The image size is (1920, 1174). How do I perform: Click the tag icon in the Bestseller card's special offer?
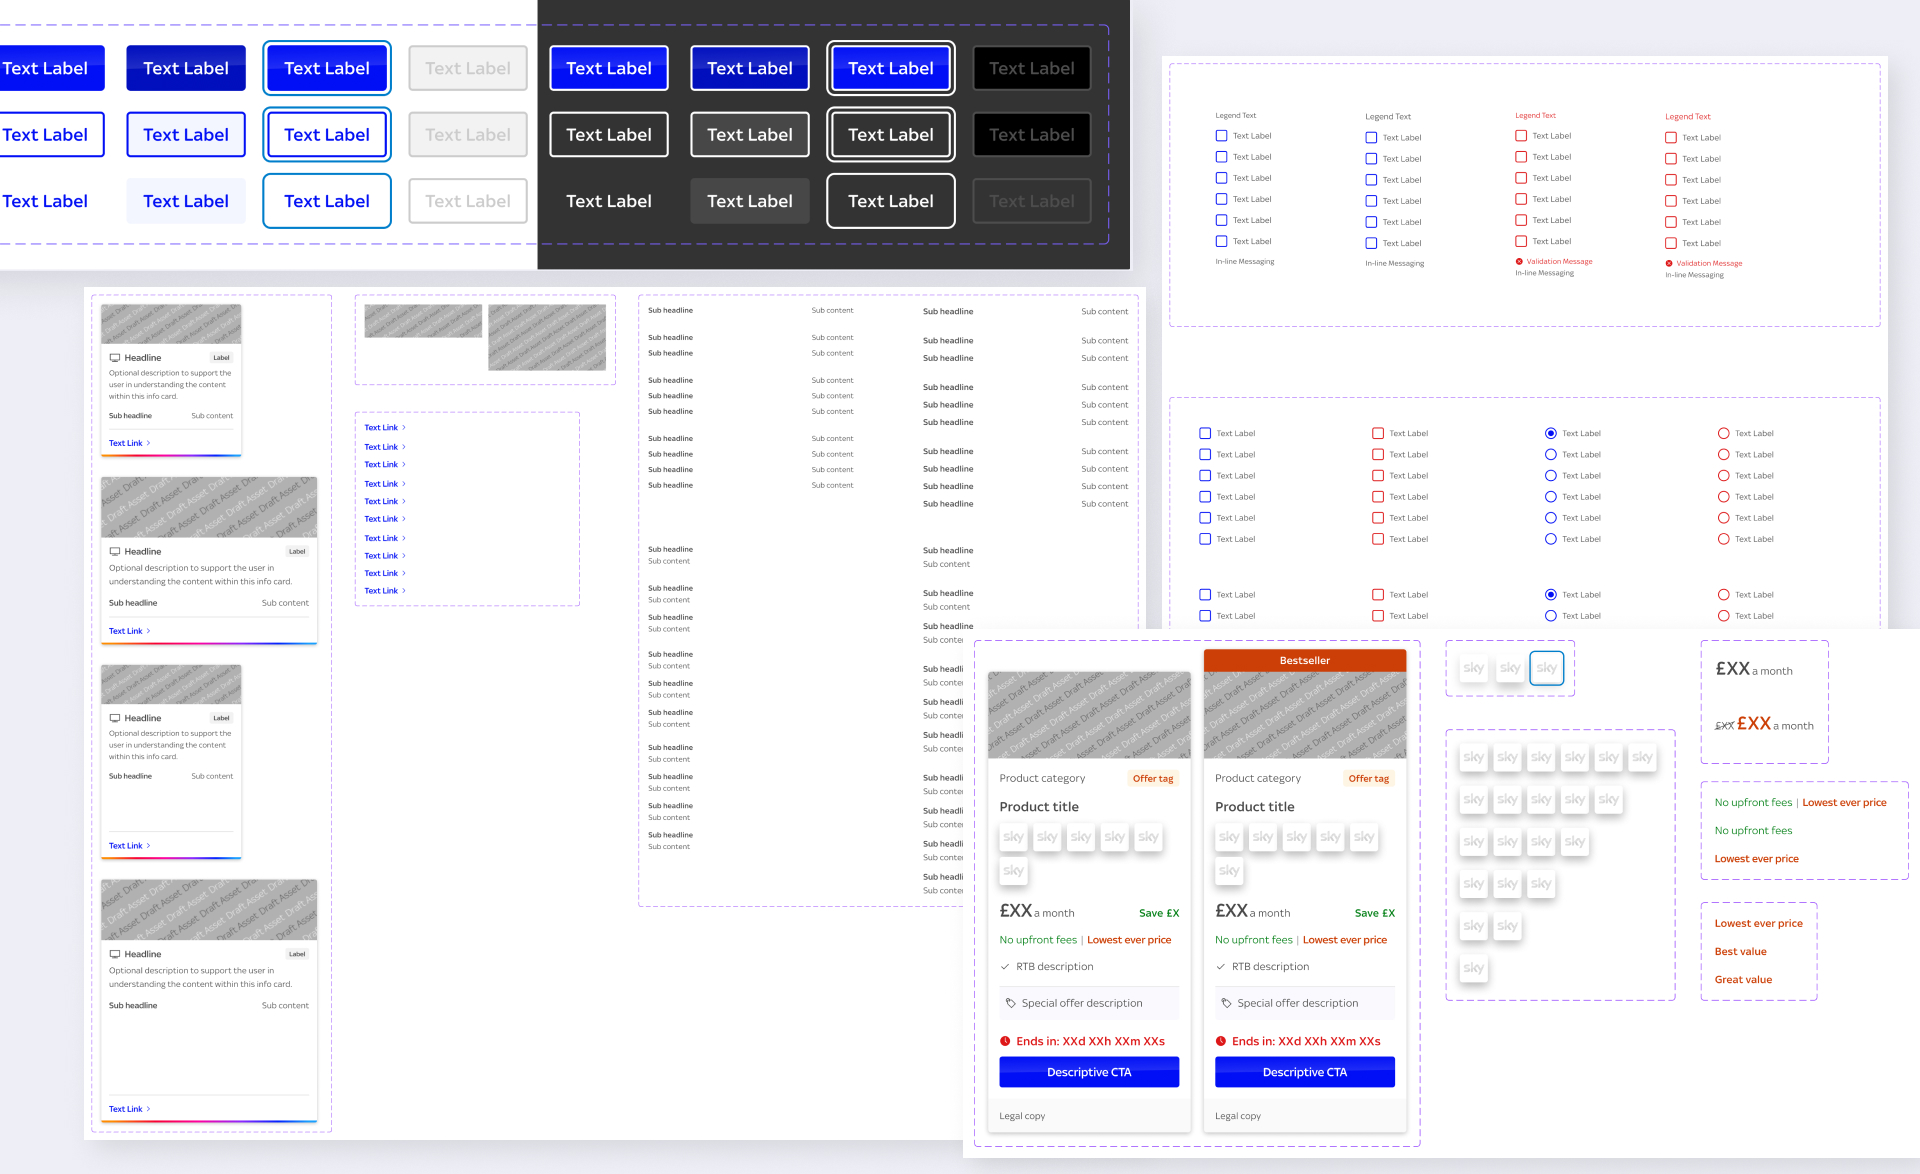point(1226,1003)
